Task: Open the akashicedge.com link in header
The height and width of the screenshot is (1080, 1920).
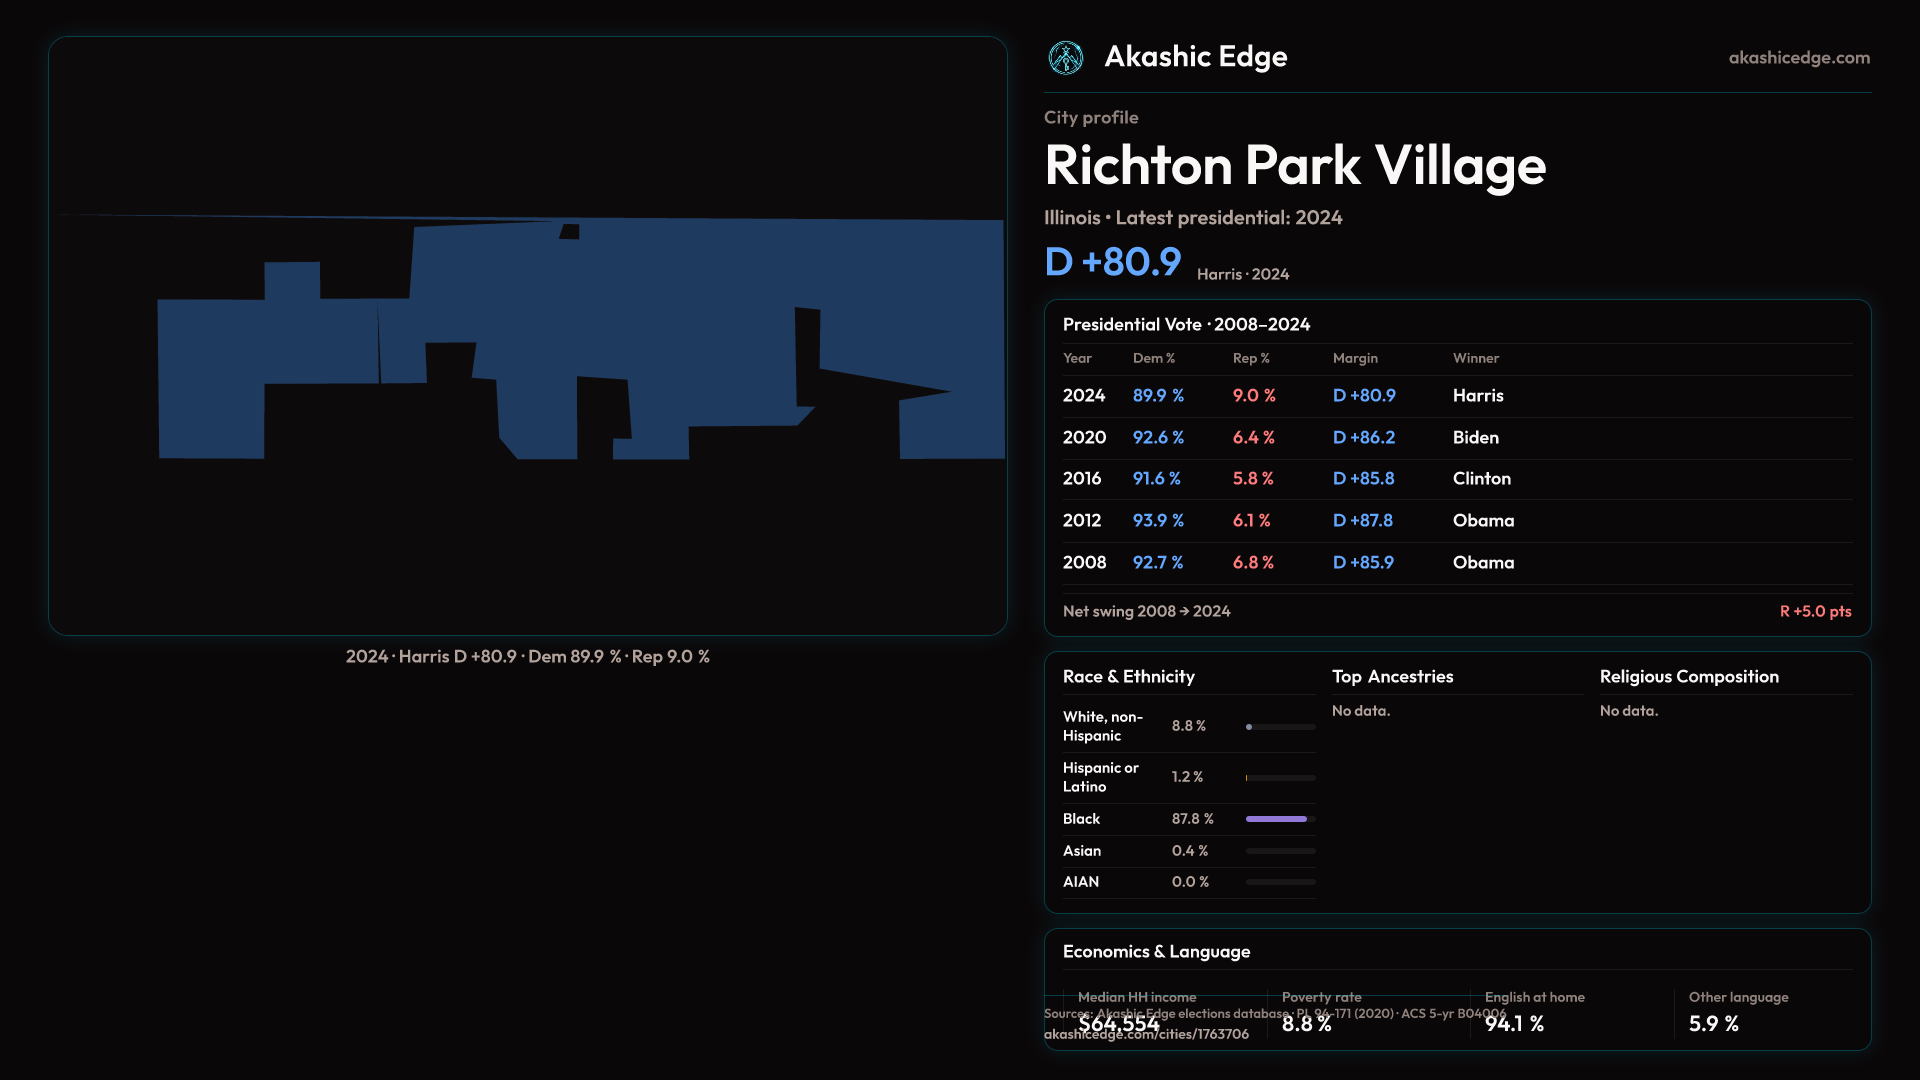Action: pos(1798,58)
